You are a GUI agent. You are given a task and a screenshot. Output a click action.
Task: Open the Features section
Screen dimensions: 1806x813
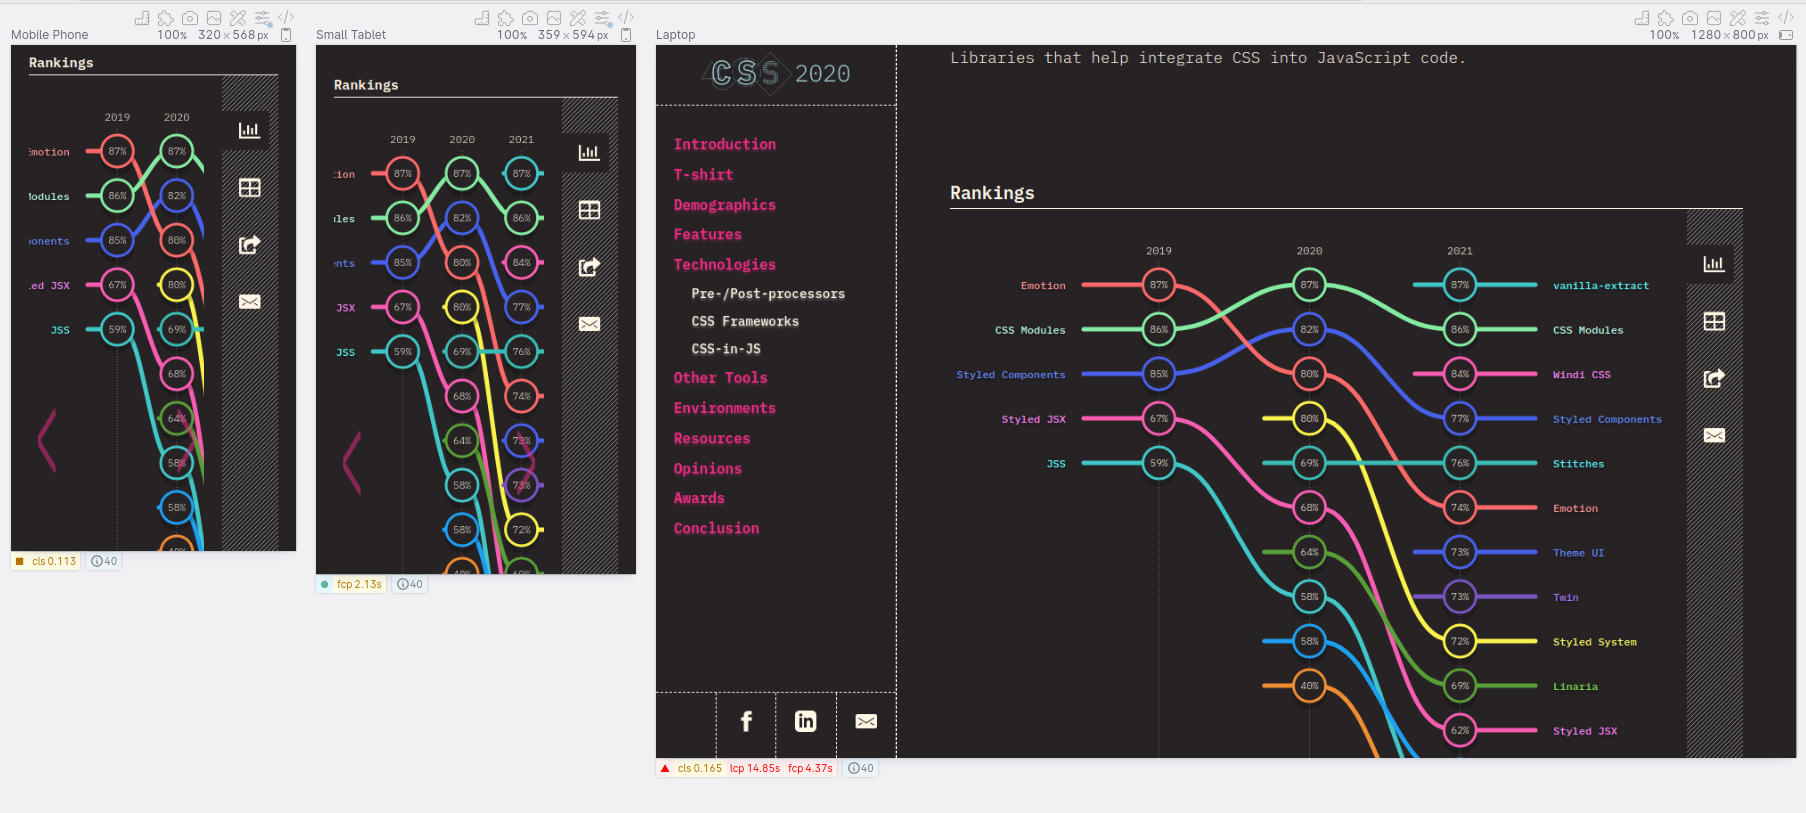[708, 234]
